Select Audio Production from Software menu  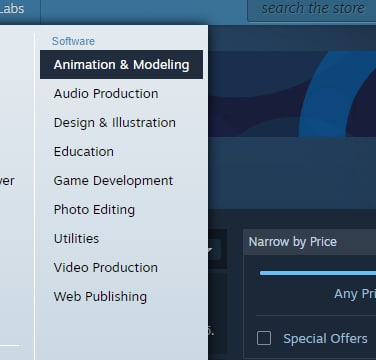[106, 94]
